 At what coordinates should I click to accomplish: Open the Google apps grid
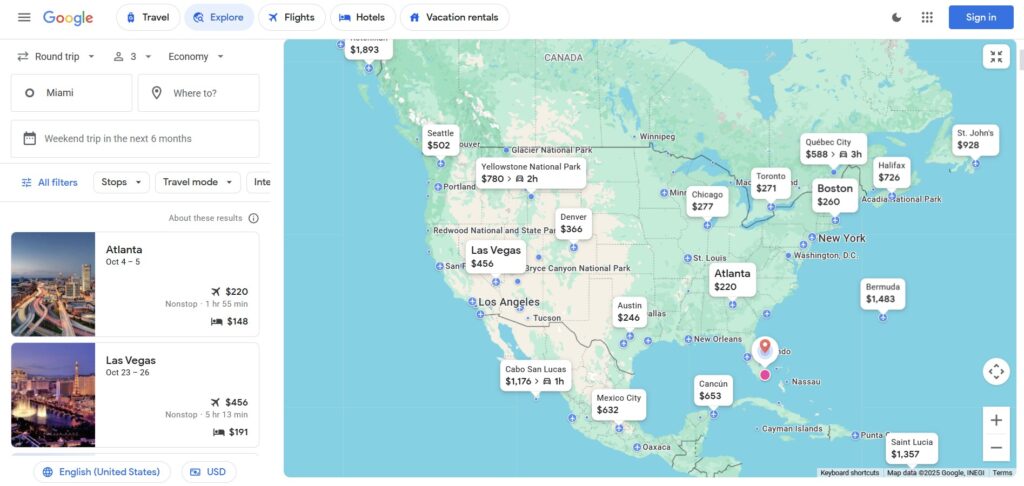click(927, 18)
